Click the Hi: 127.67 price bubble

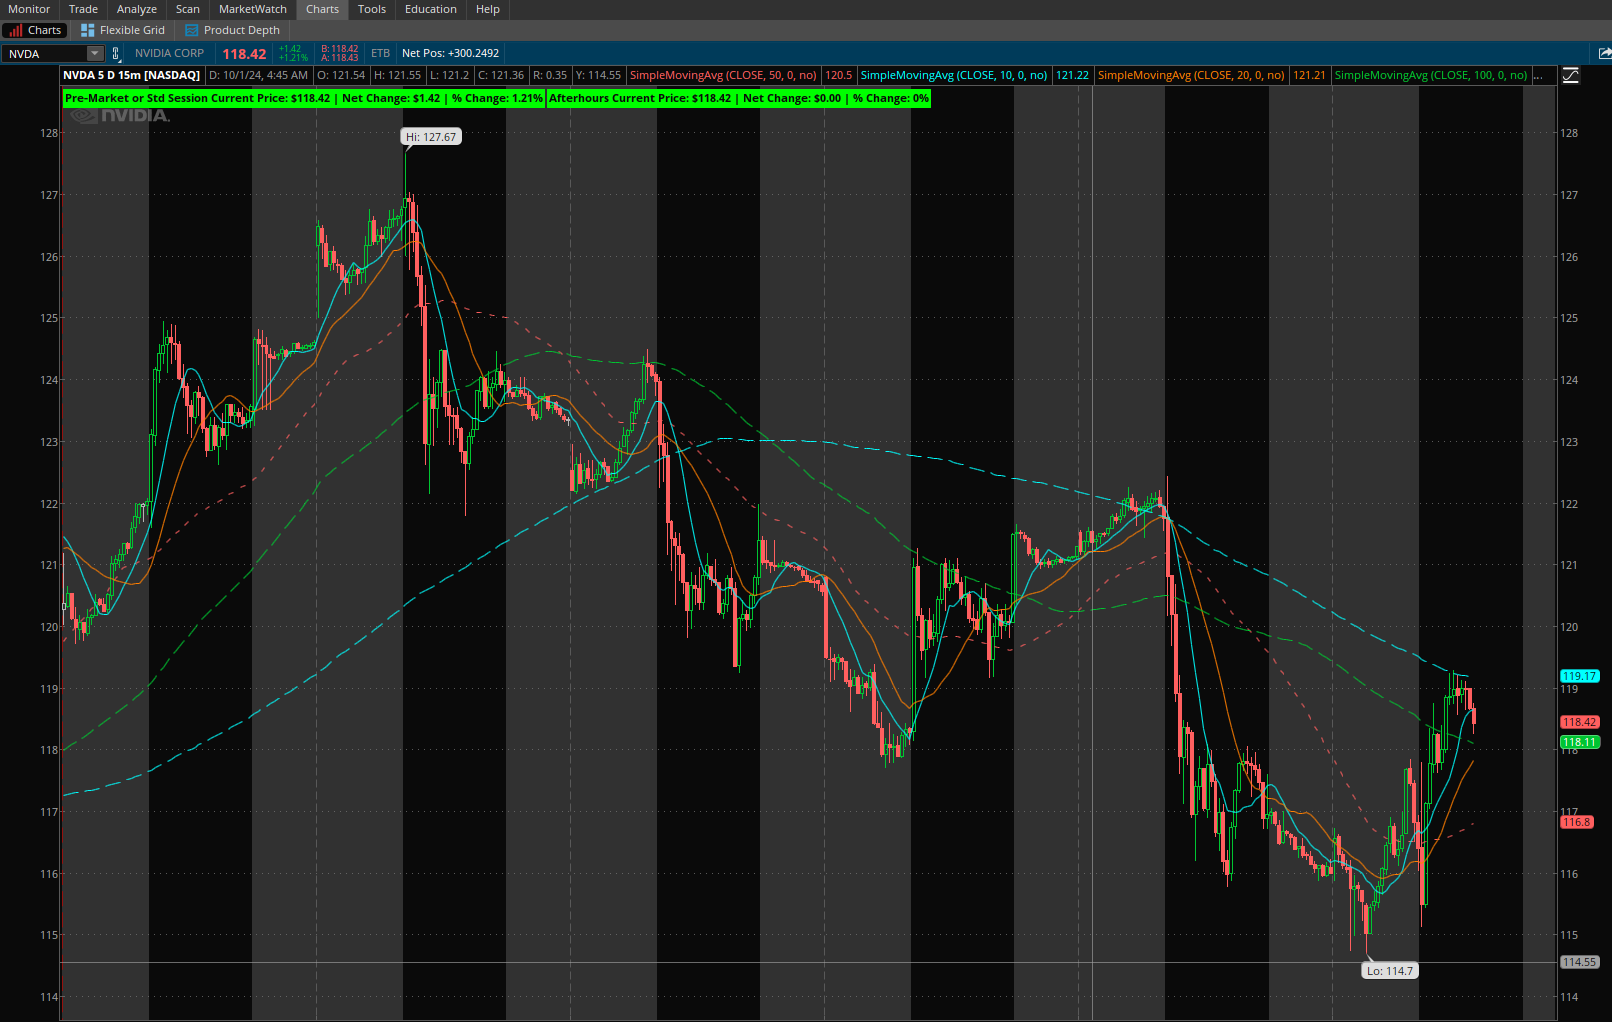[x=431, y=137]
